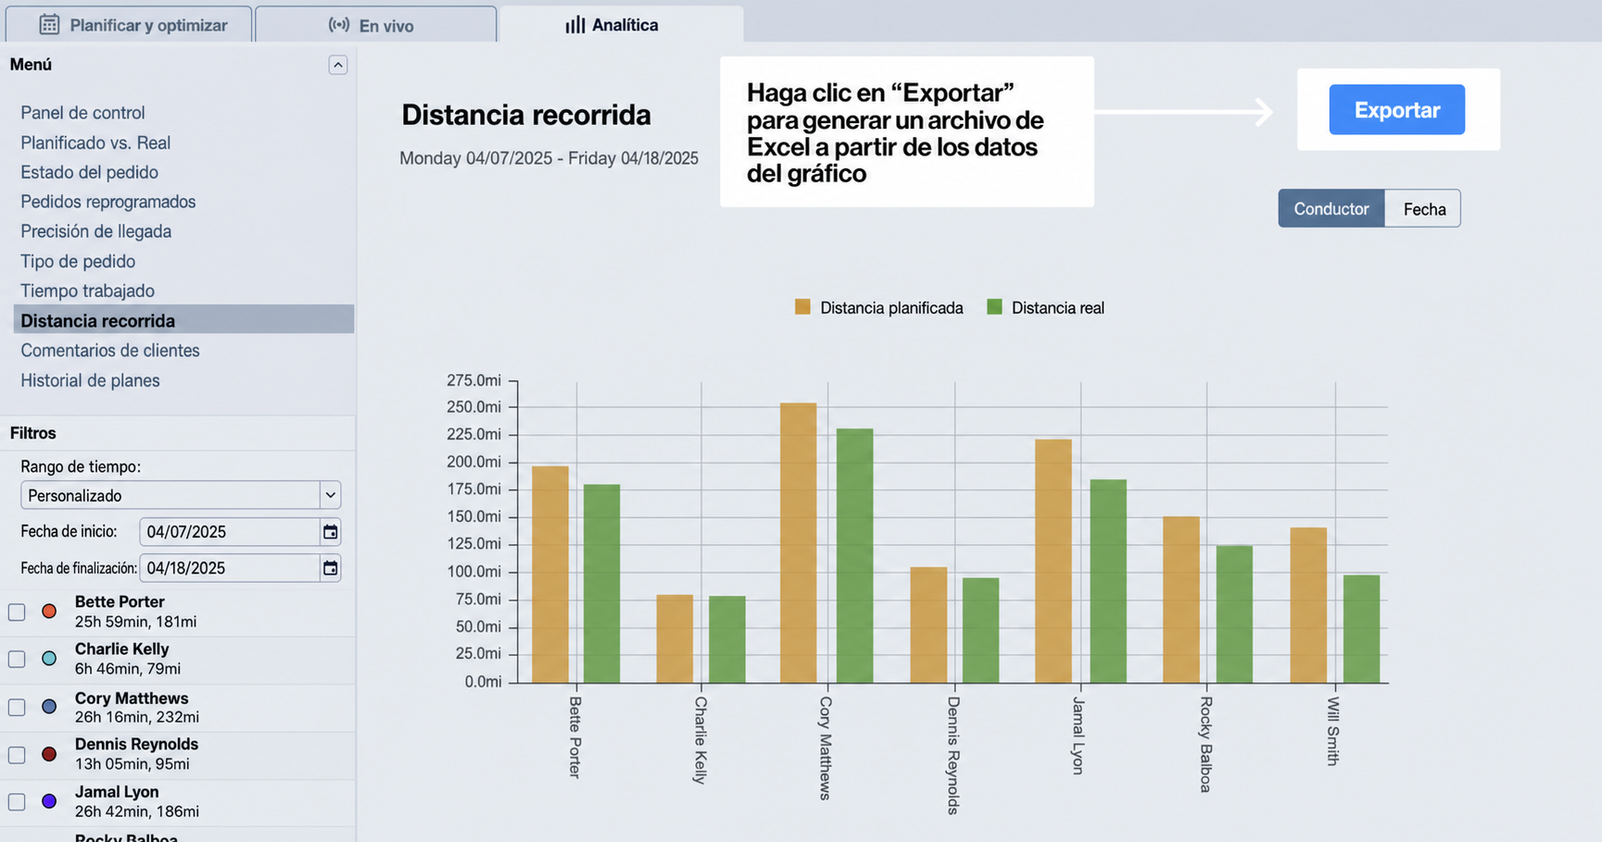This screenshot has height=842, width=1602.
Task: Switch chart grouping to Fecha
Action: pyautogui.click(x=1423, y=208)
